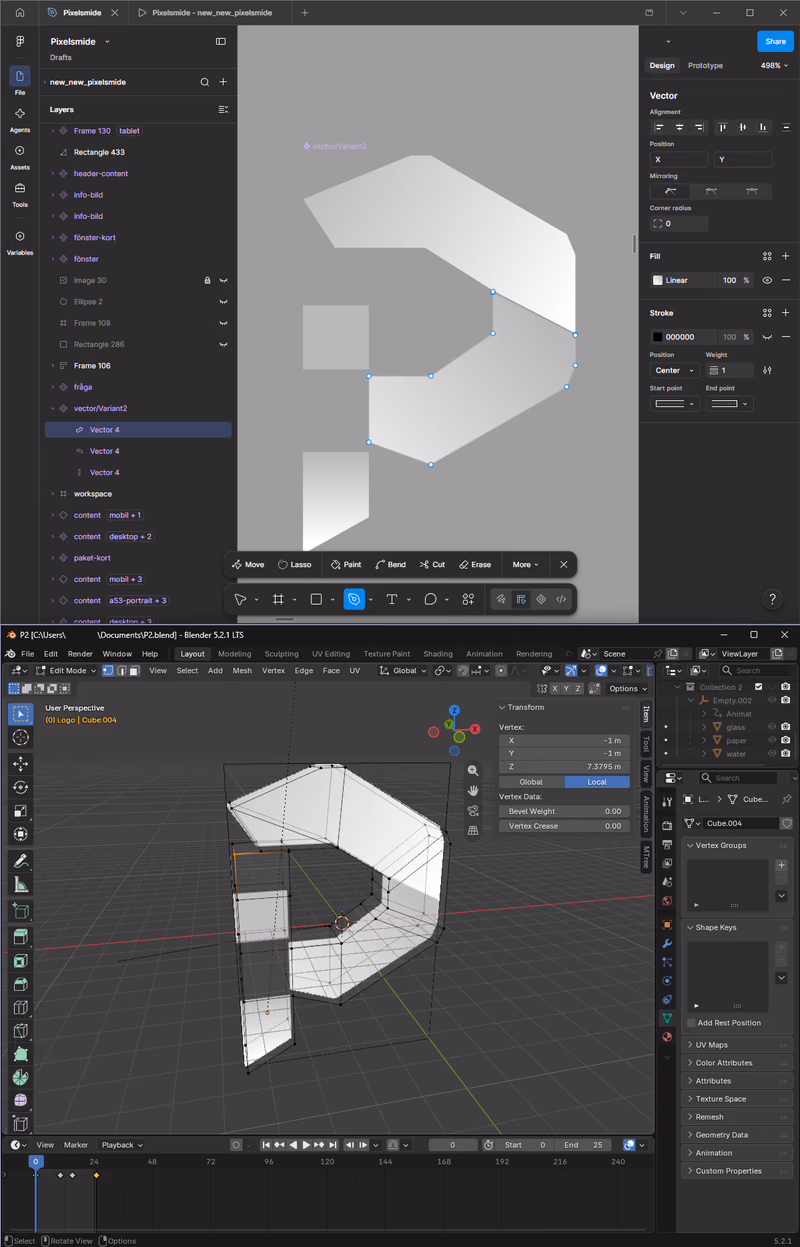Viewport: 800px width, 1247px height.
Task: Expand the Frame 106 layer
Action: [53, 366]
